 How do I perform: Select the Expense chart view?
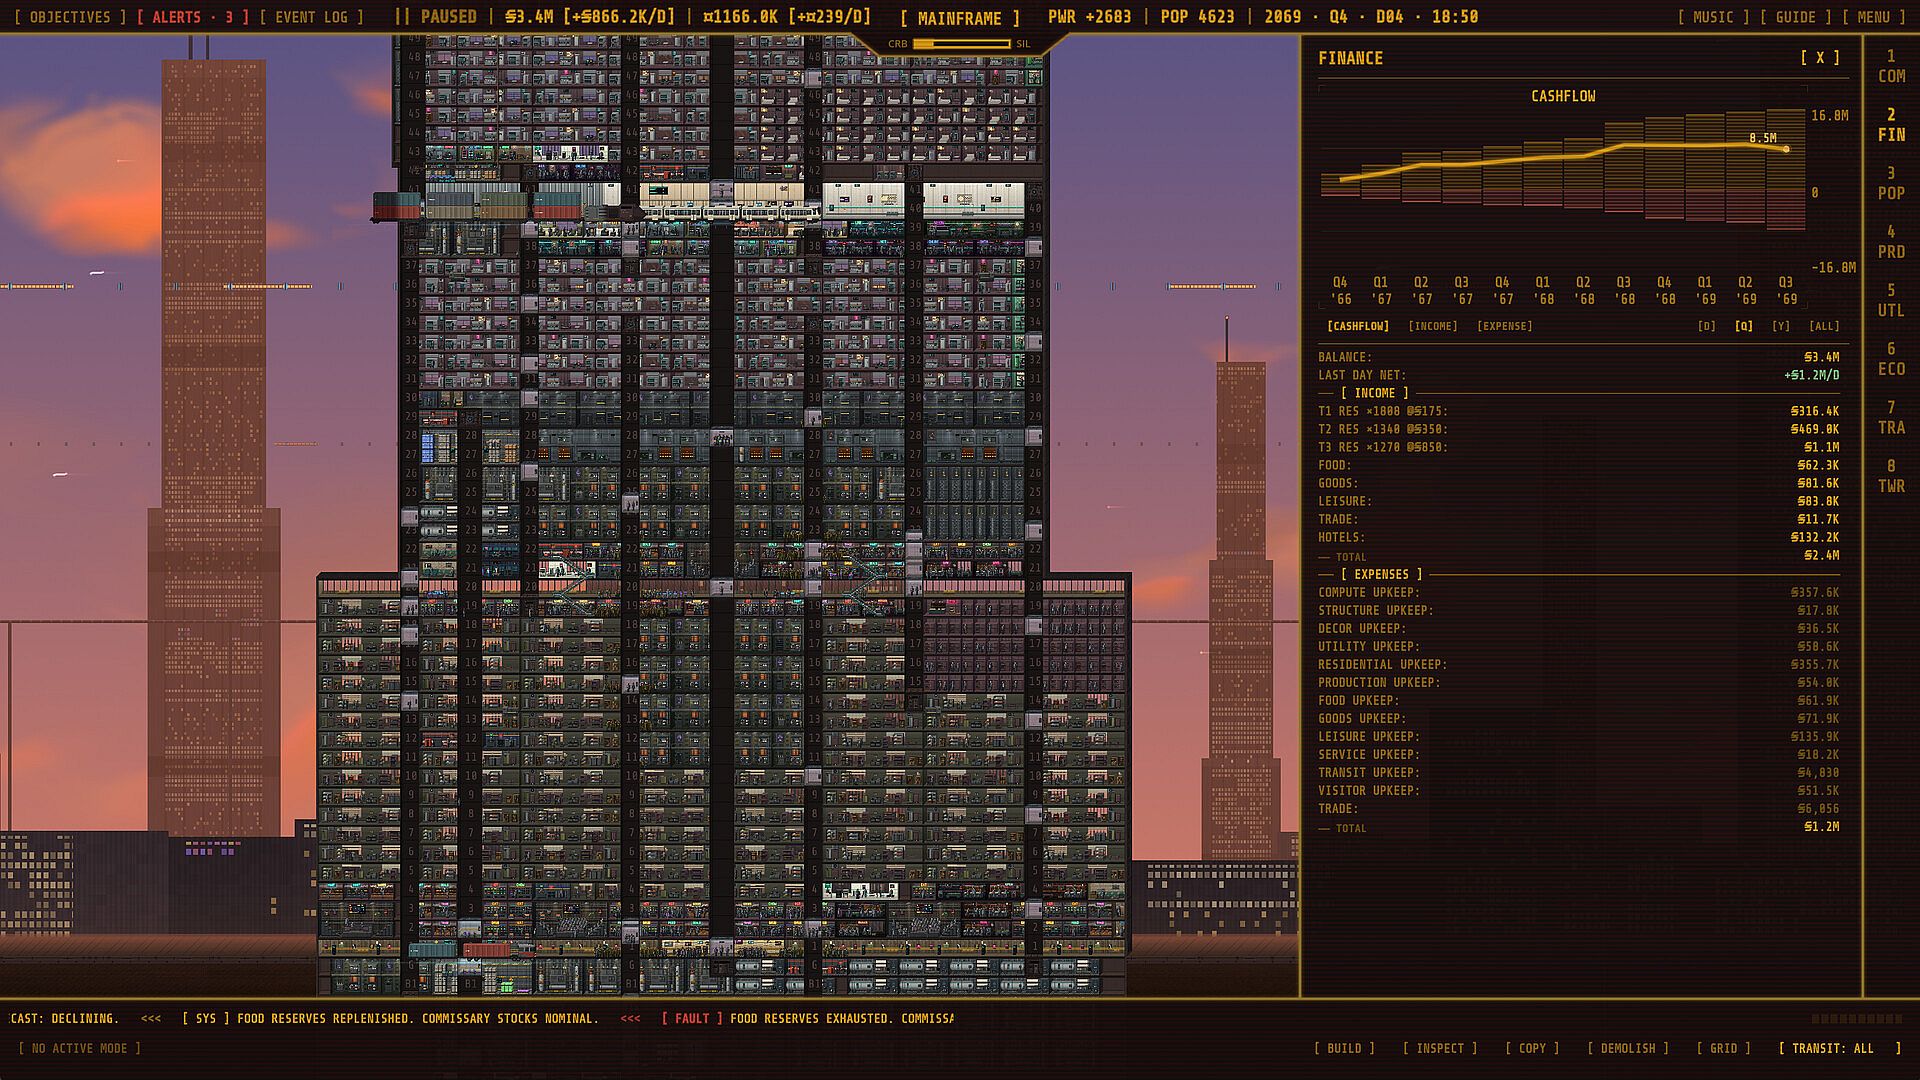(x=1505, y=326)
